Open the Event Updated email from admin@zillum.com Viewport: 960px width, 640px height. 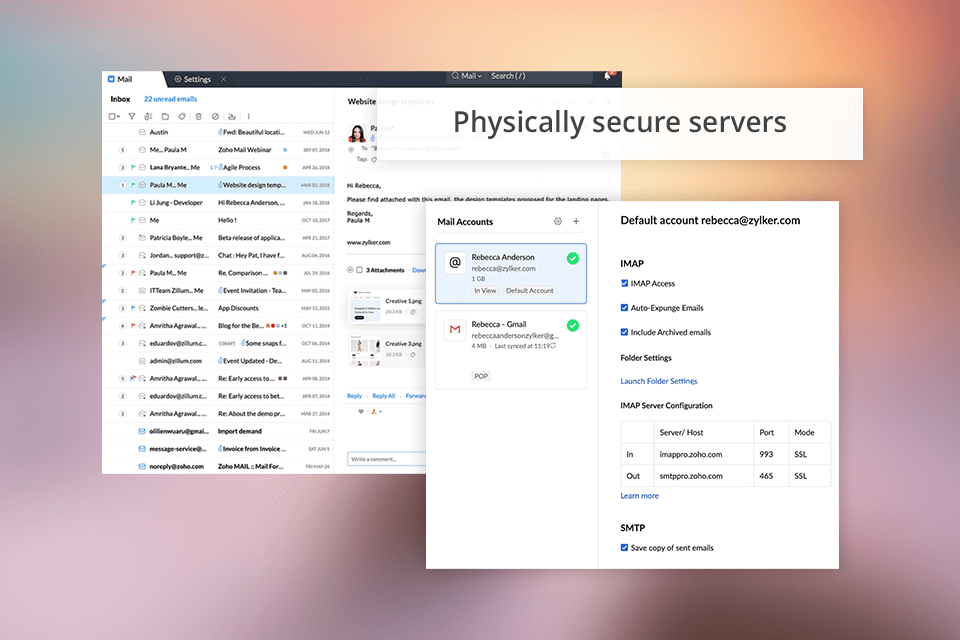pyautogui.click(x=218, y=361)
